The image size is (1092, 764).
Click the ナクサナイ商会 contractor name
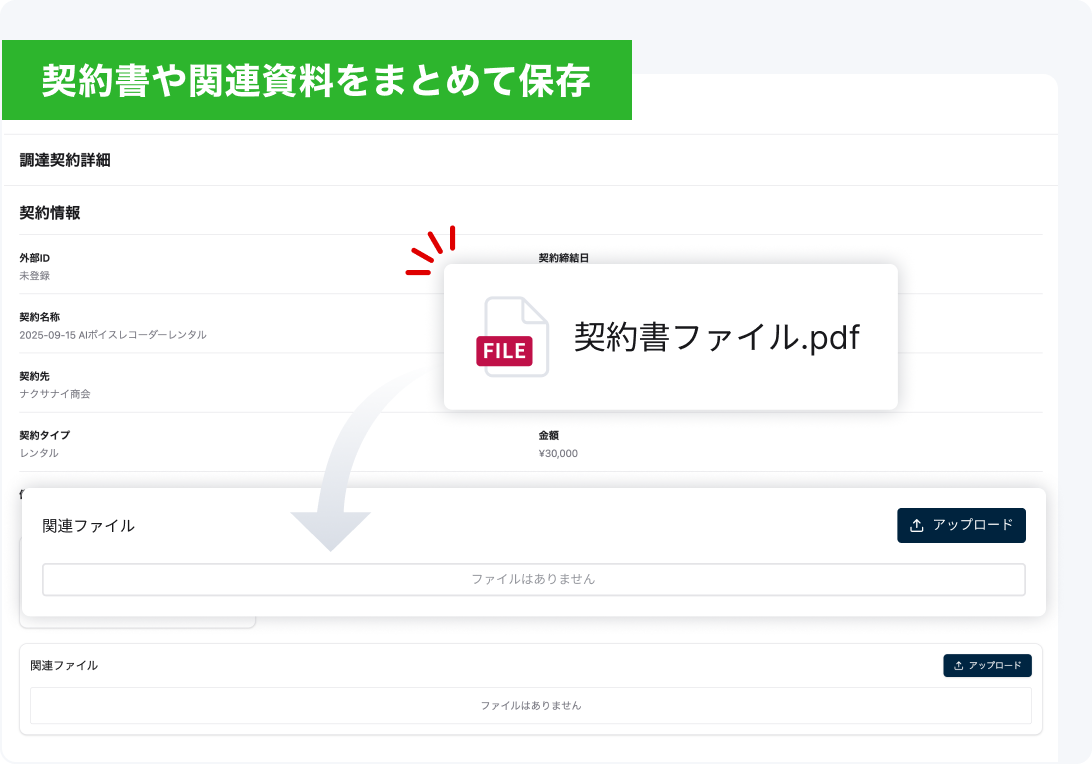coord(55,394)
